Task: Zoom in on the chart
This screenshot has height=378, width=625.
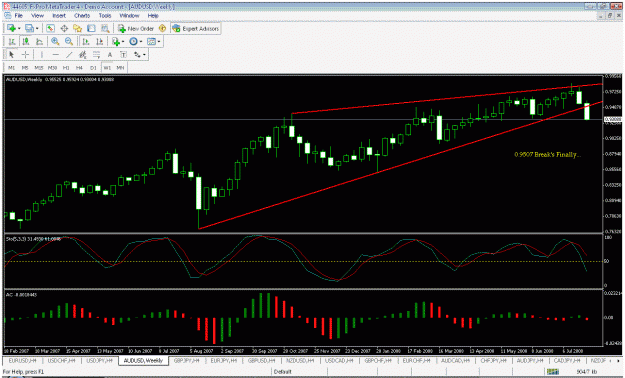Action: [x=55, y=41]
